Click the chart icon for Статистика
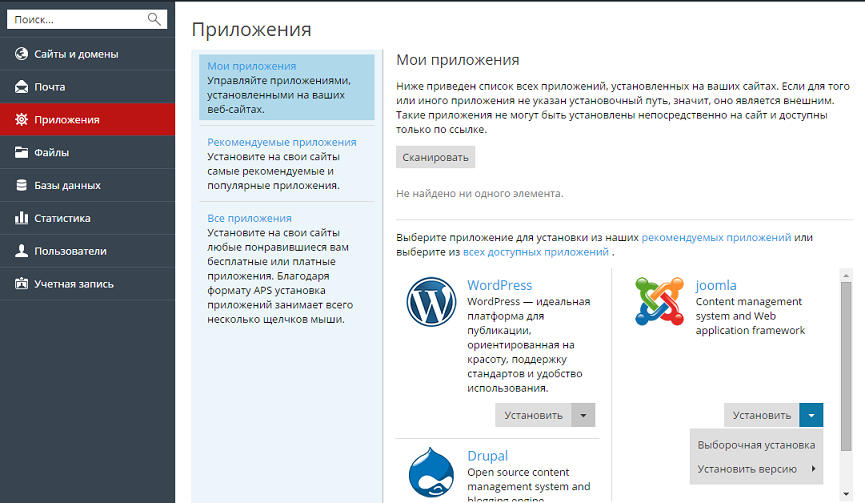Screen dimensions: 865x503 (x=21, y=218)
